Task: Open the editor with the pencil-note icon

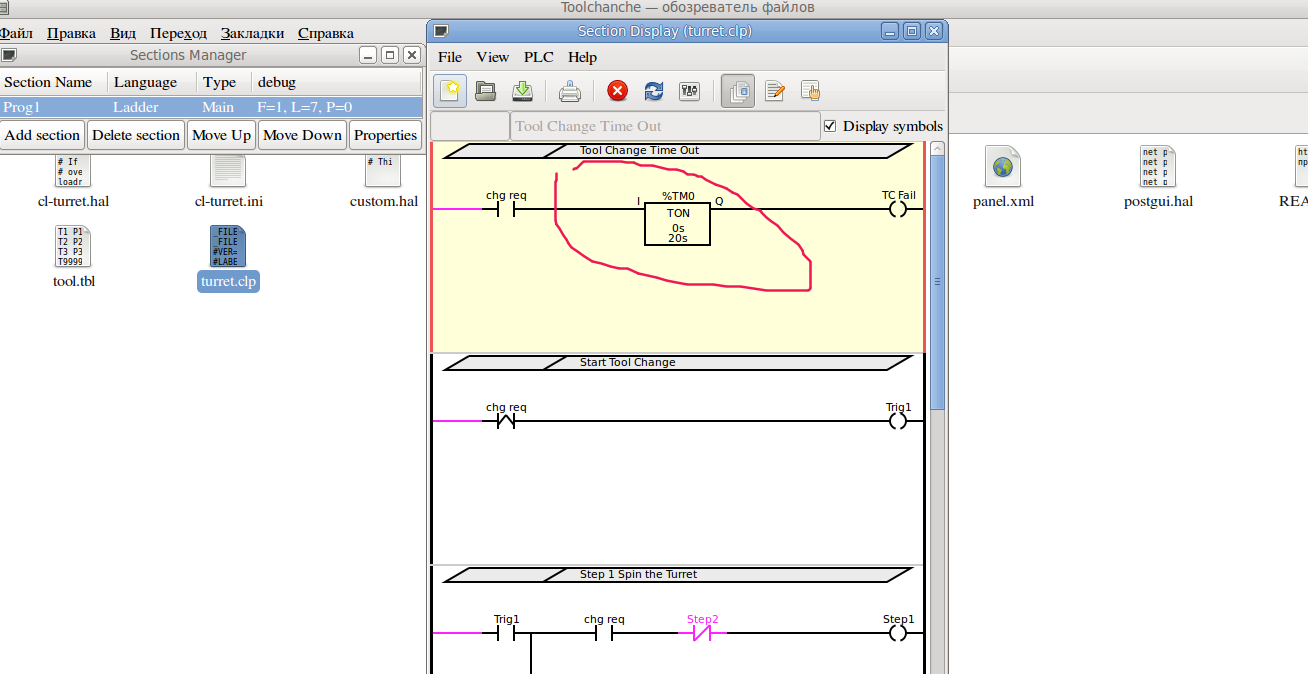Action: click(774, 92)
